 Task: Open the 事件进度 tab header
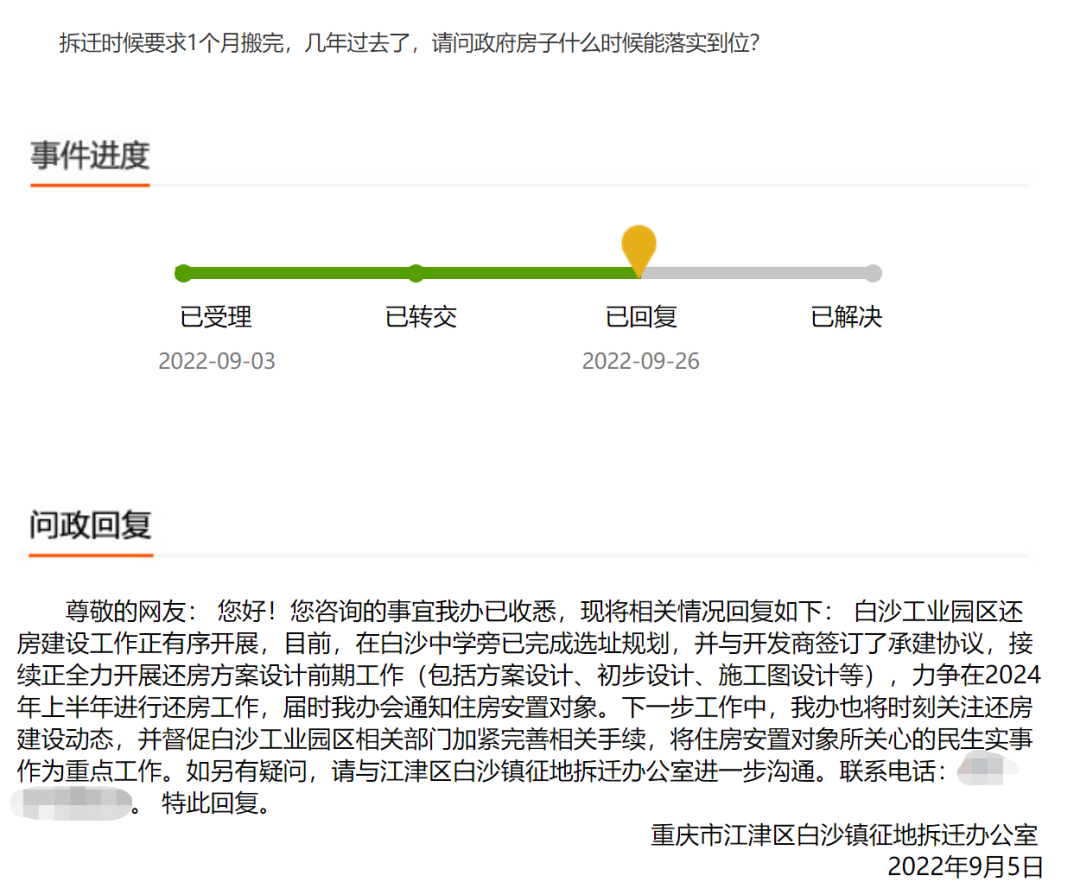pos(89,156)
